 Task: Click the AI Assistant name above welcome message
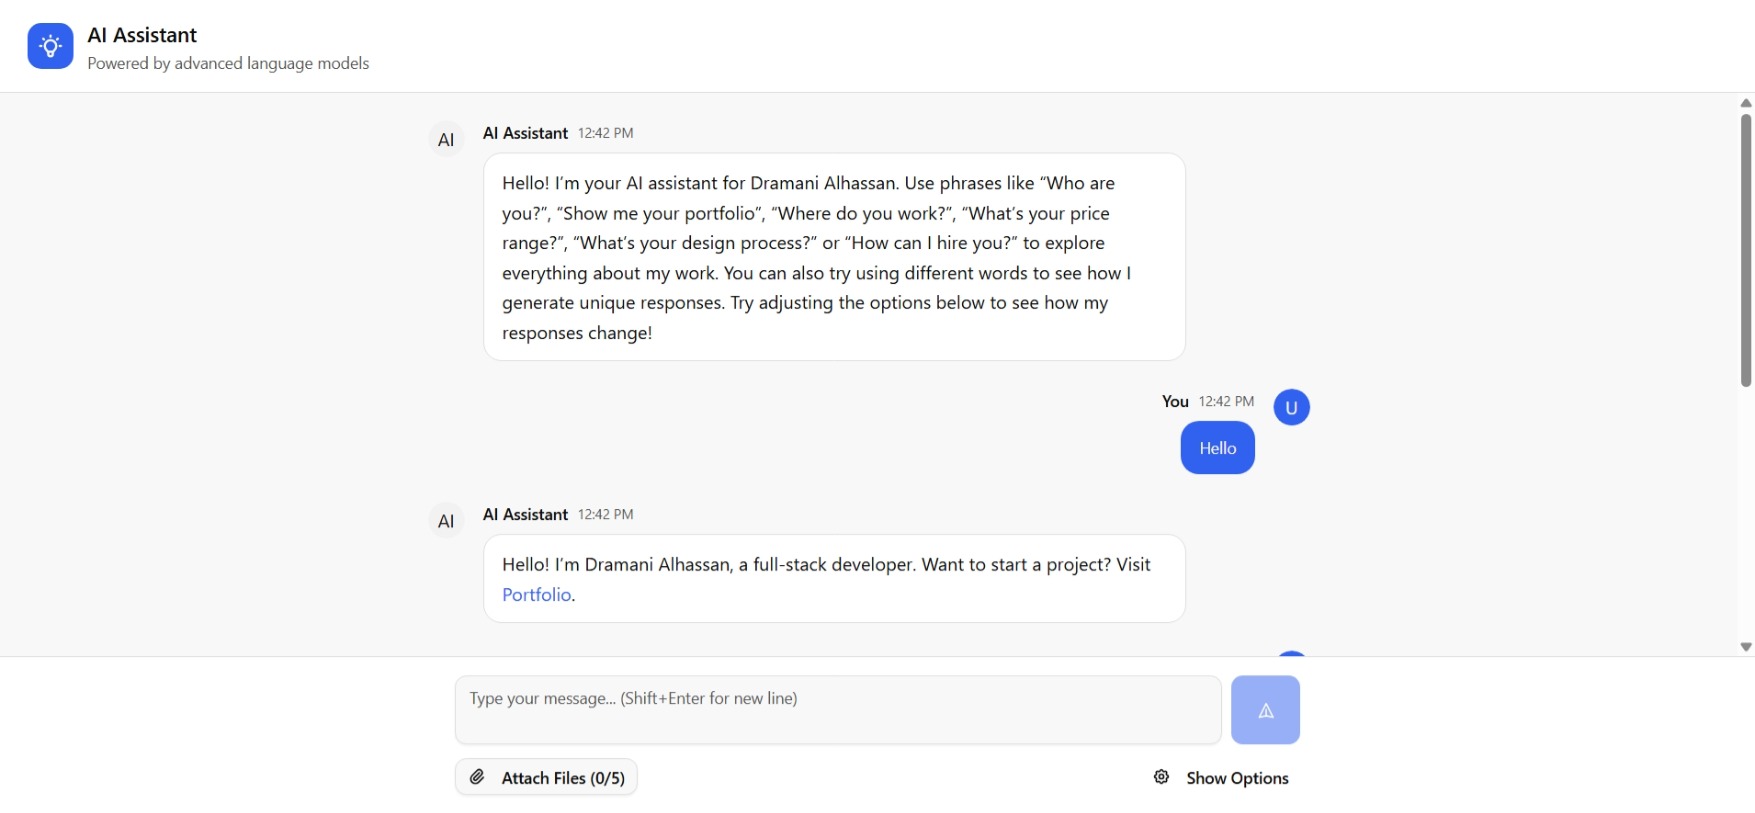[525, 133]
